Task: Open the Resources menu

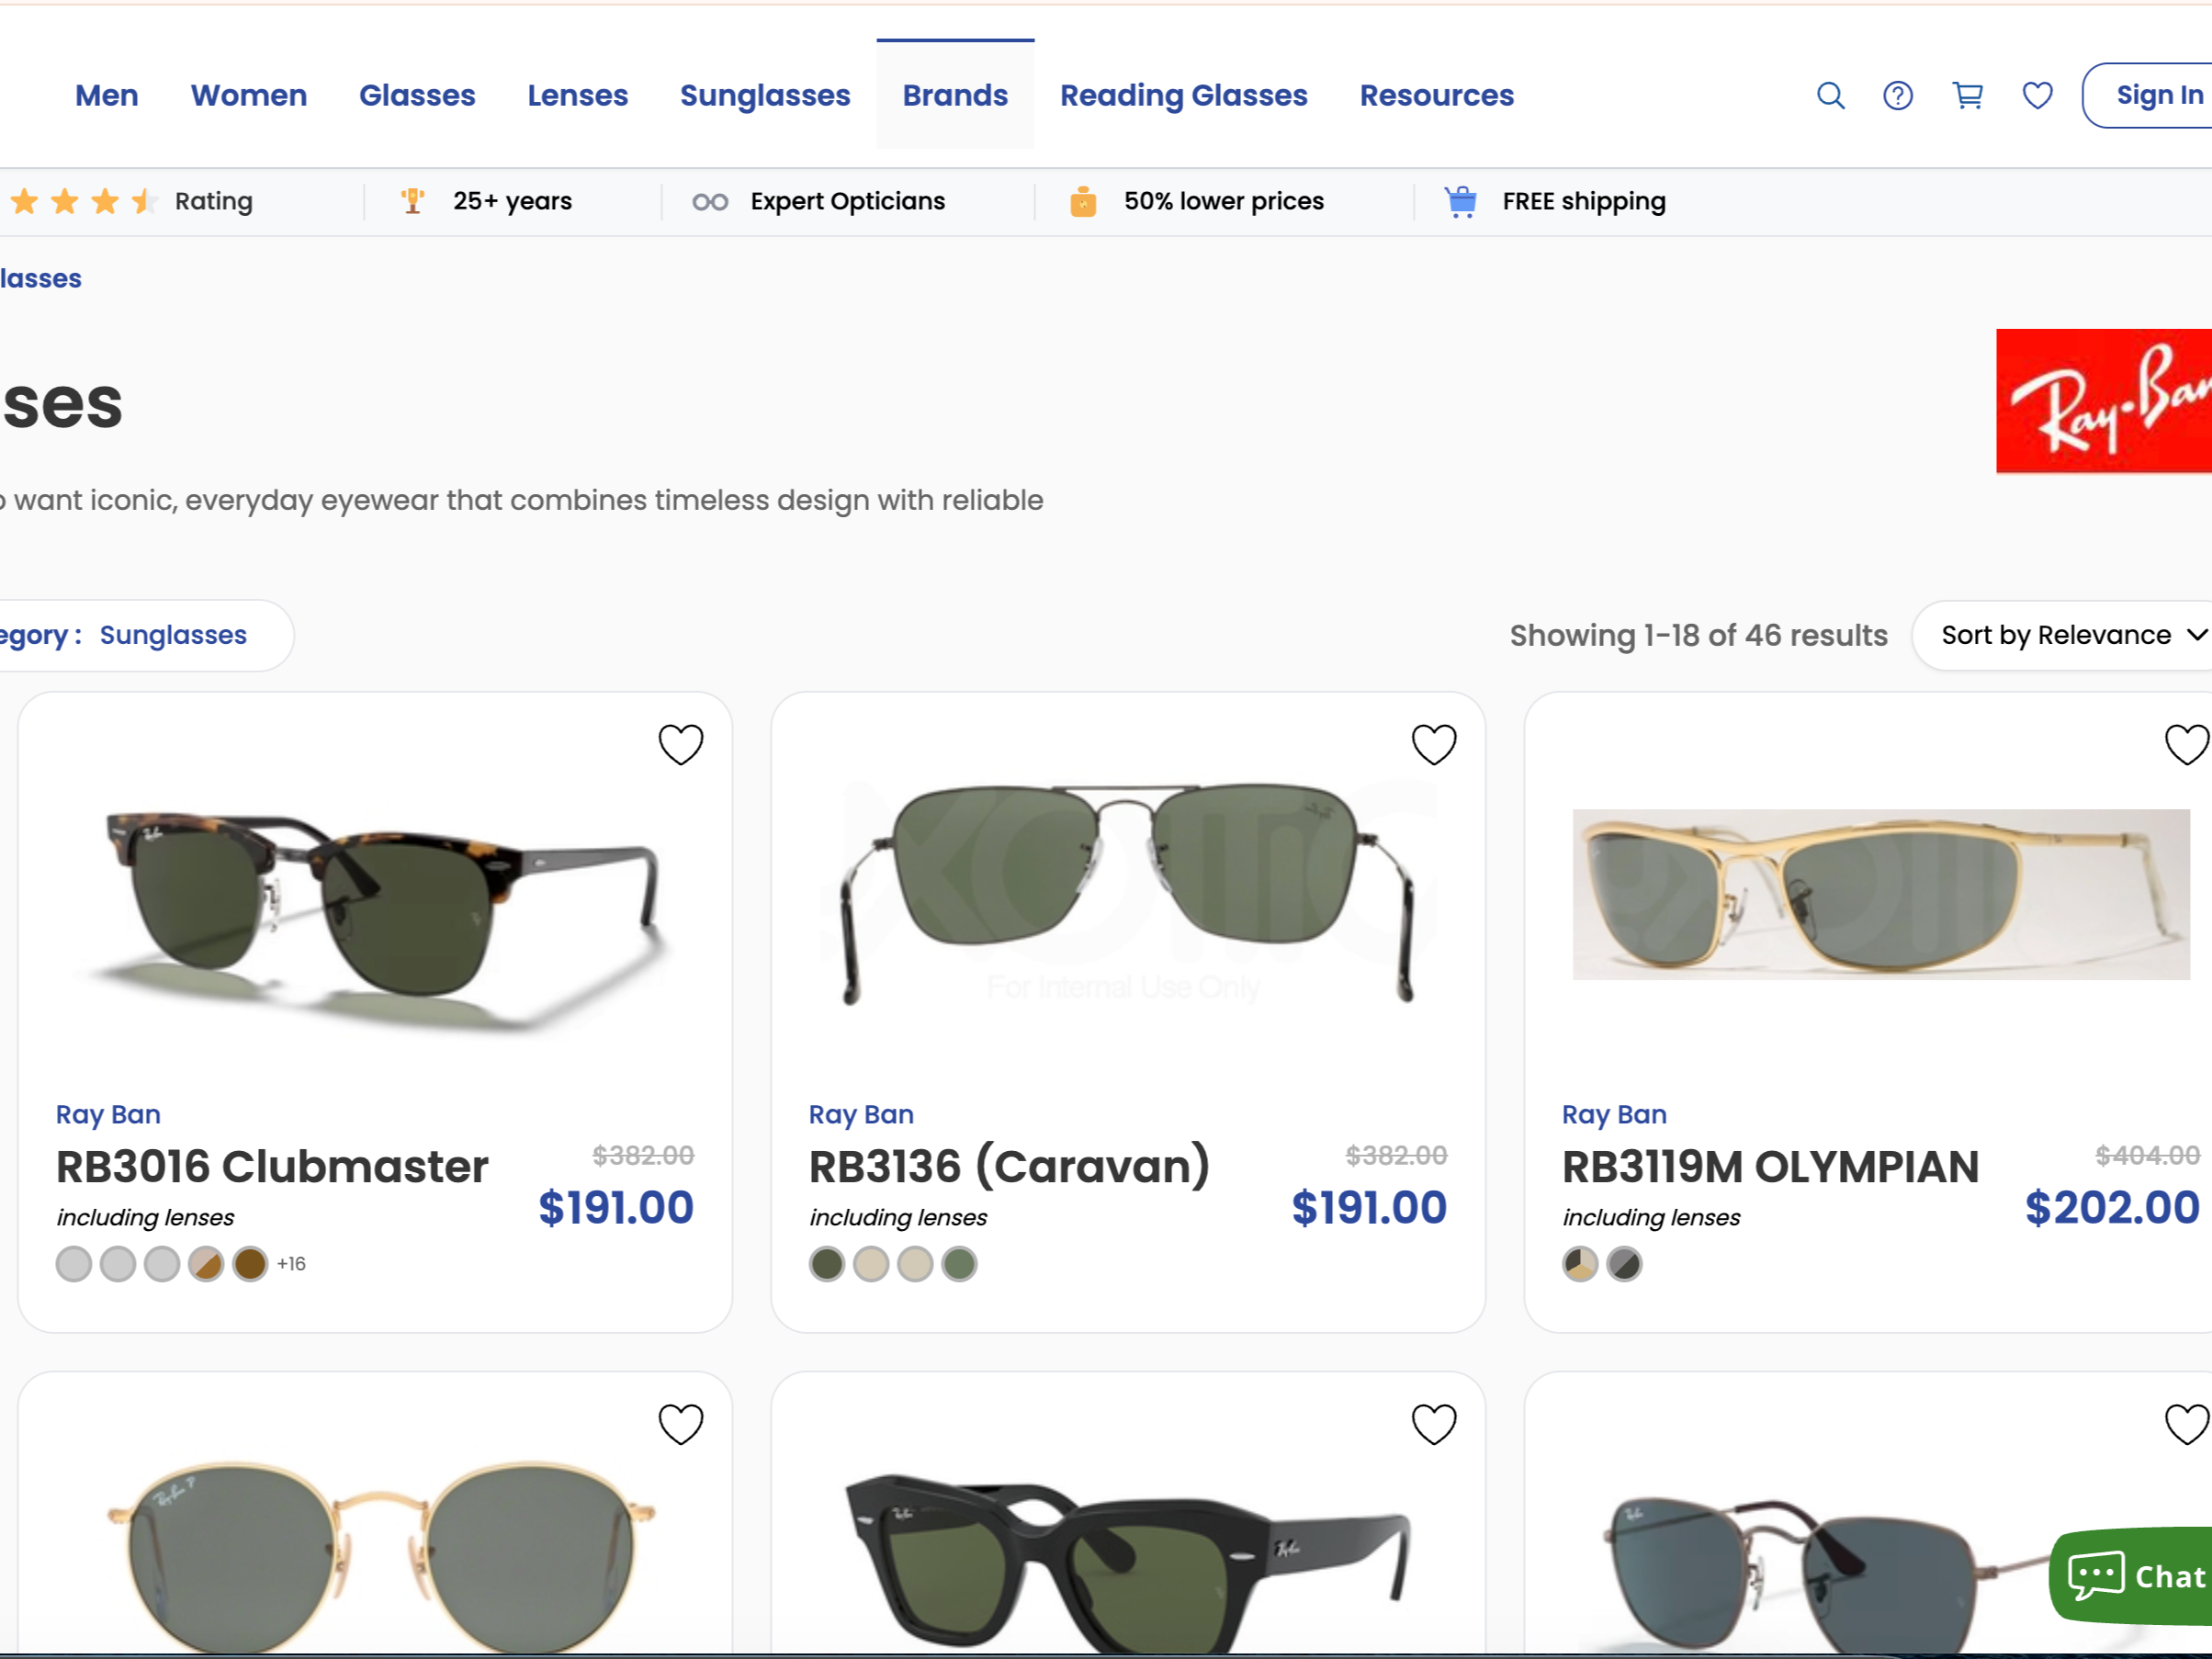Action: pos(1437,95)
